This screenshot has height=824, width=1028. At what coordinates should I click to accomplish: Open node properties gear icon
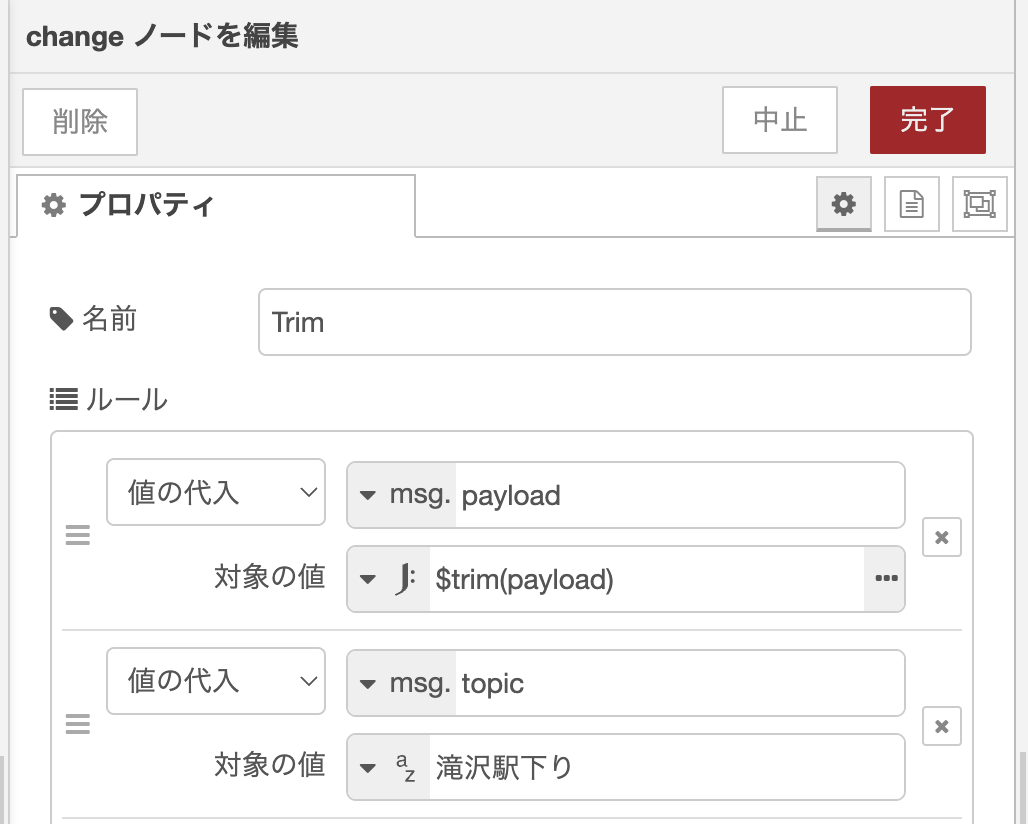tap(844, 204)
